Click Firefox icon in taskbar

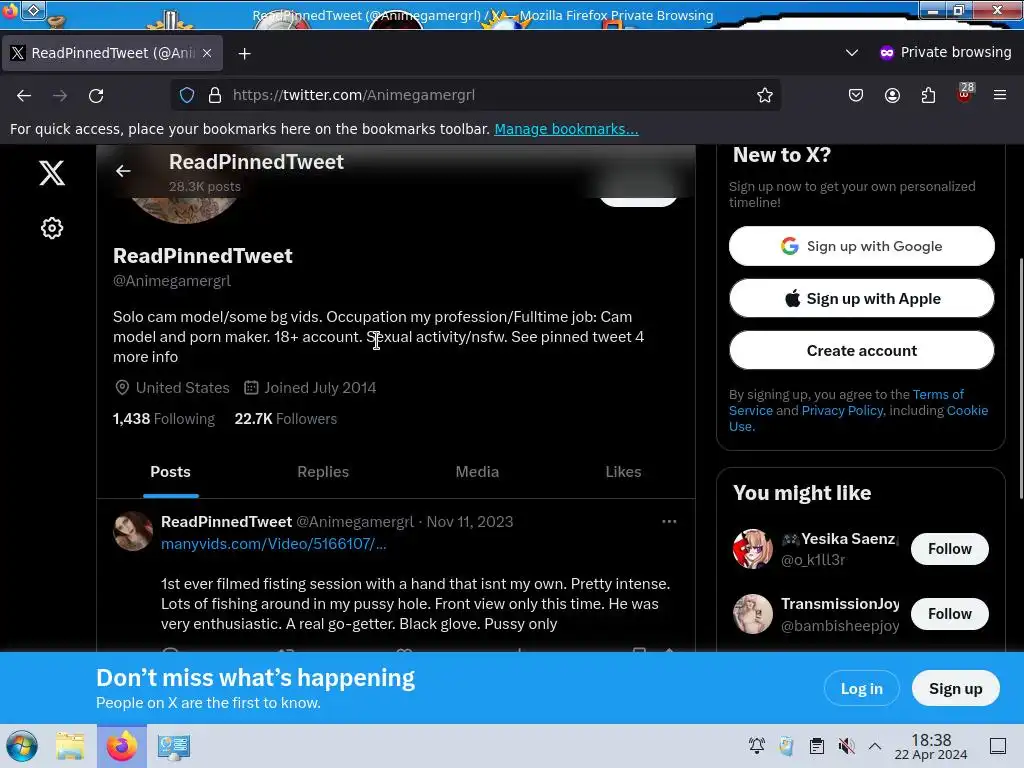coord(122,746)
